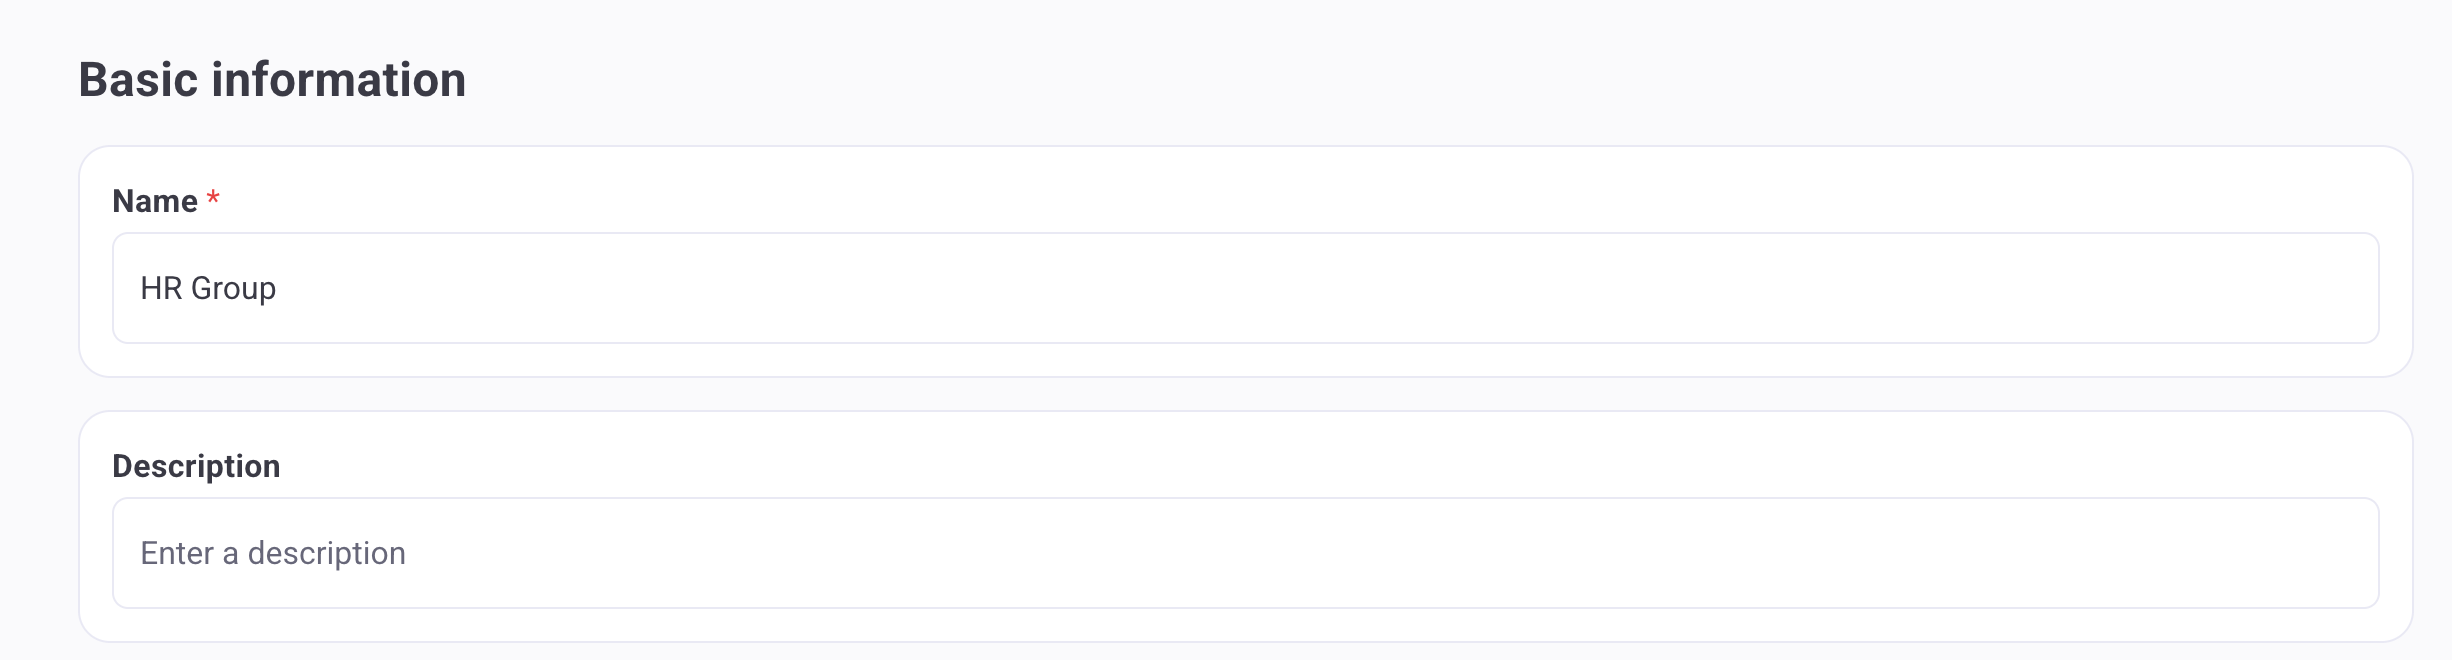Click the word "HR" in the Name field
2452x660 pixels.
pos(161,288)
